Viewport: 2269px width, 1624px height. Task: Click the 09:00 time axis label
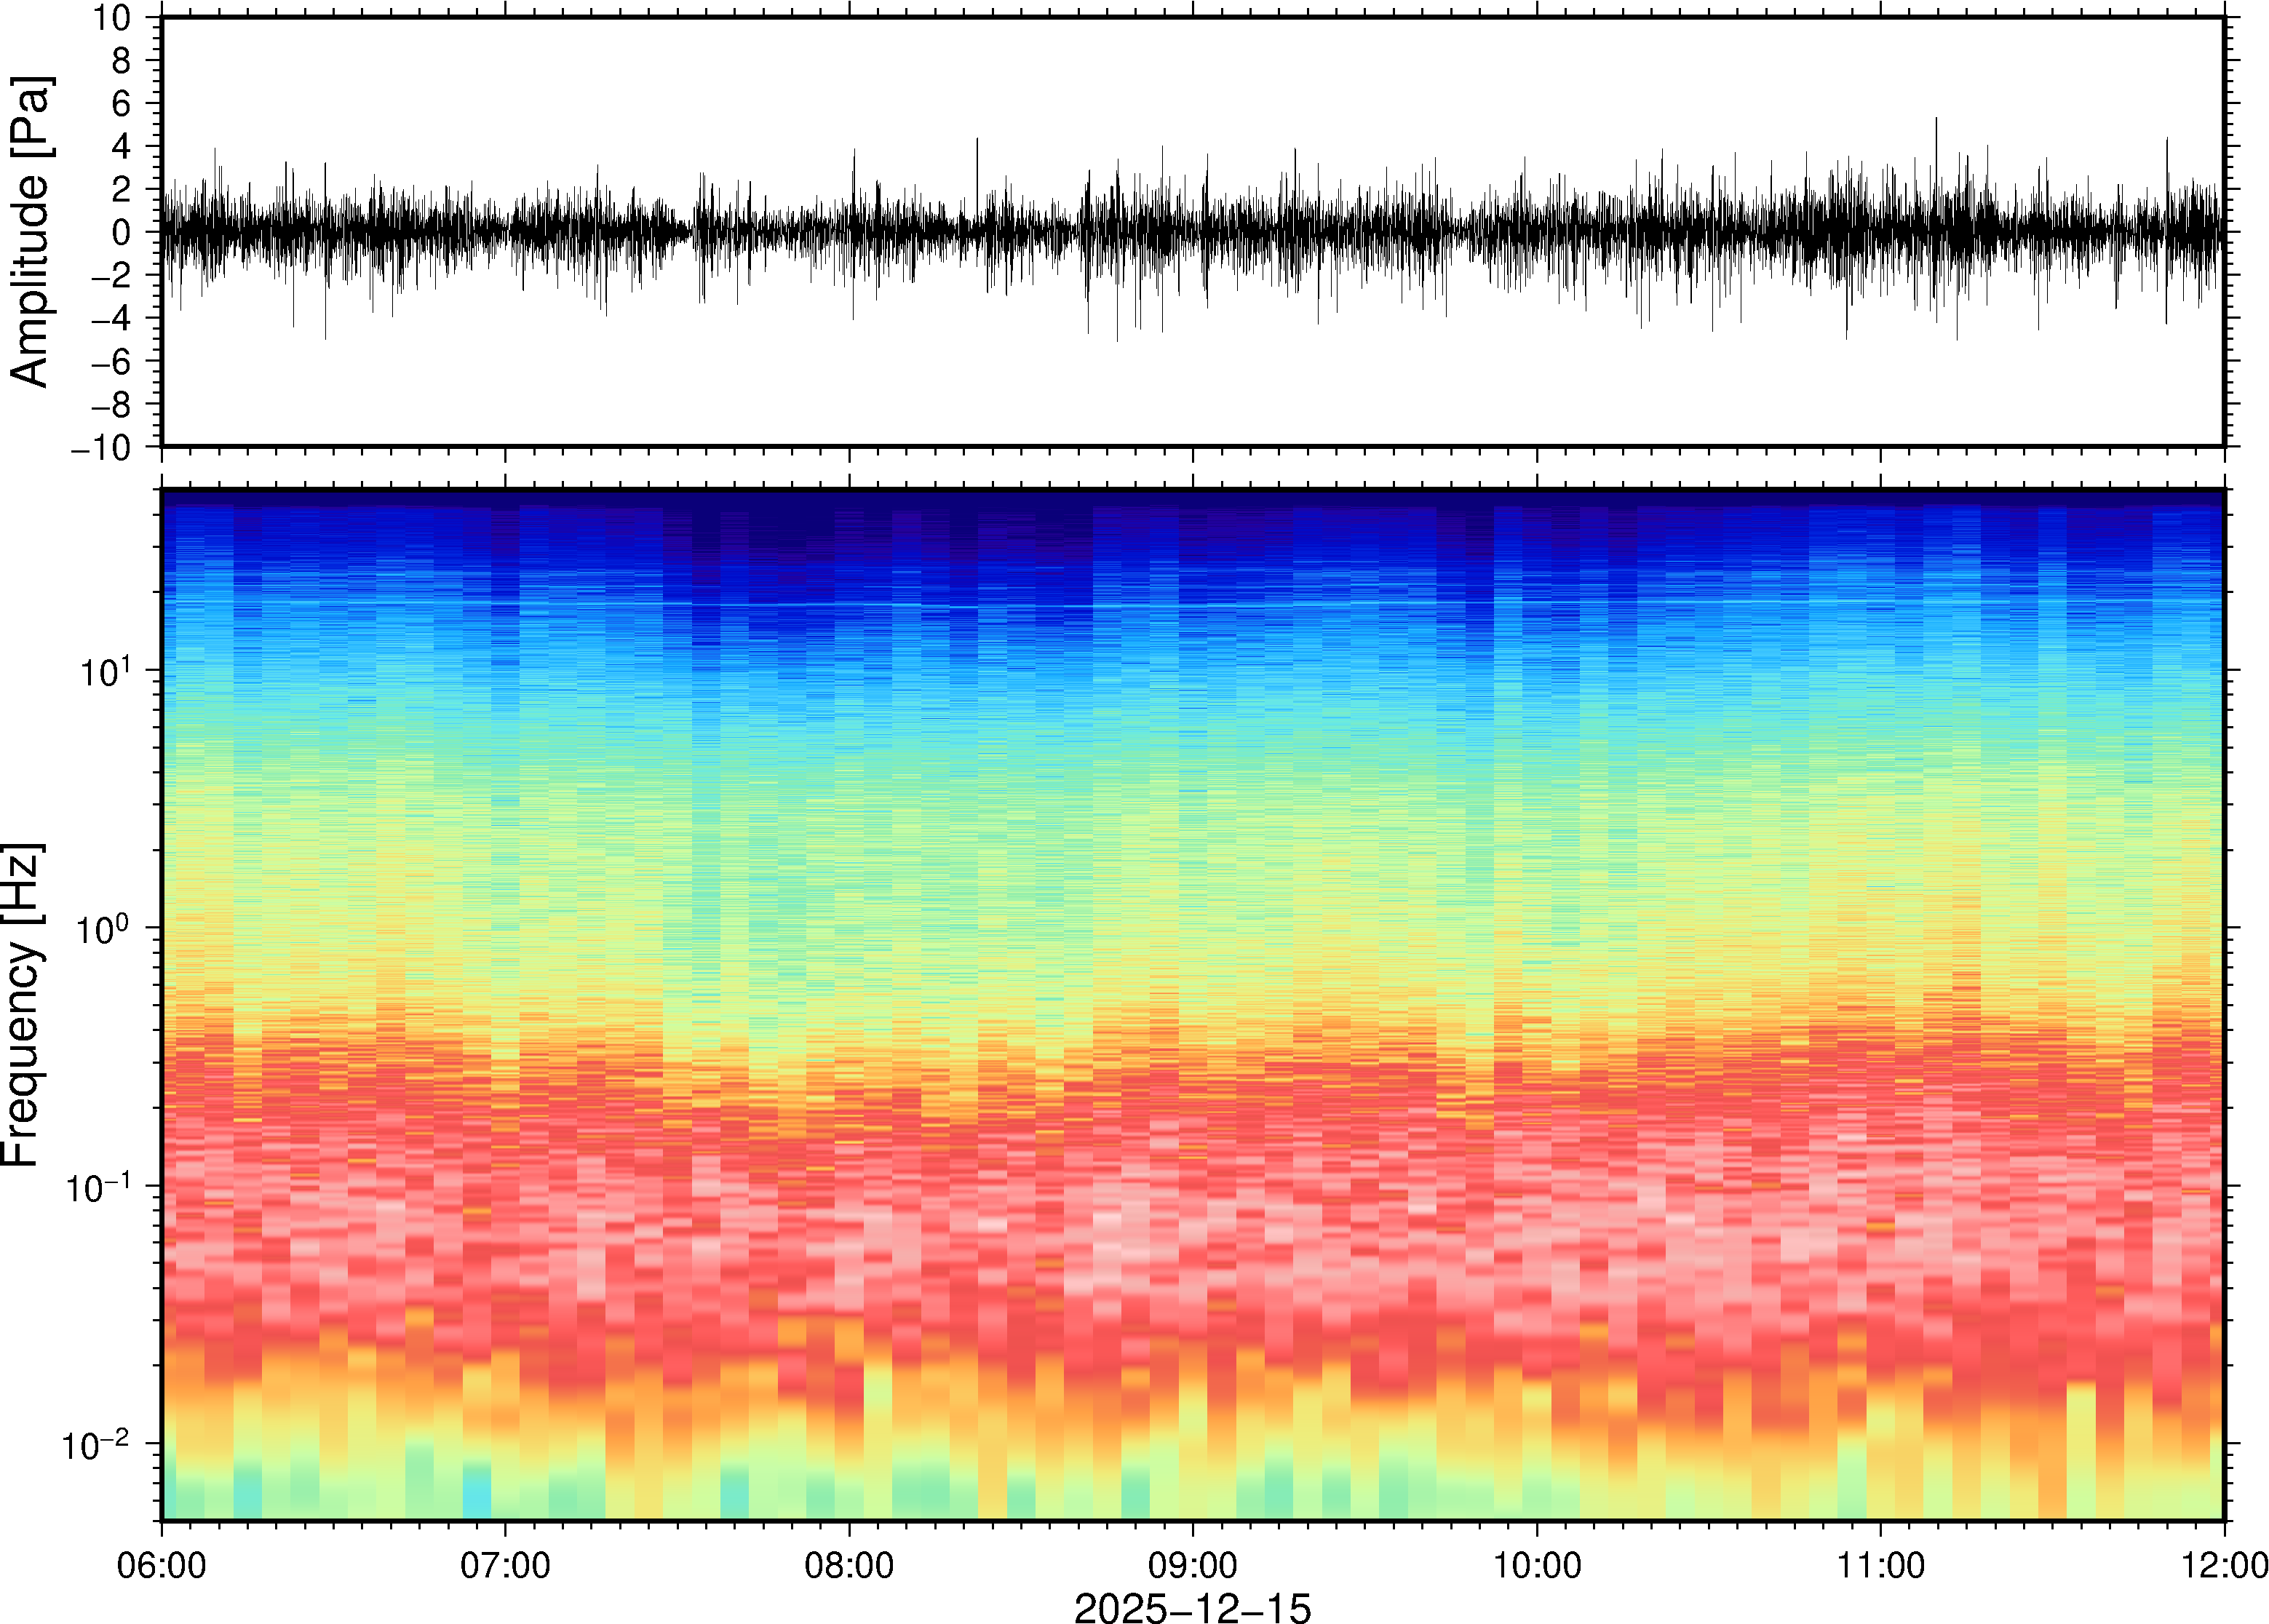coord(1193,1565)
